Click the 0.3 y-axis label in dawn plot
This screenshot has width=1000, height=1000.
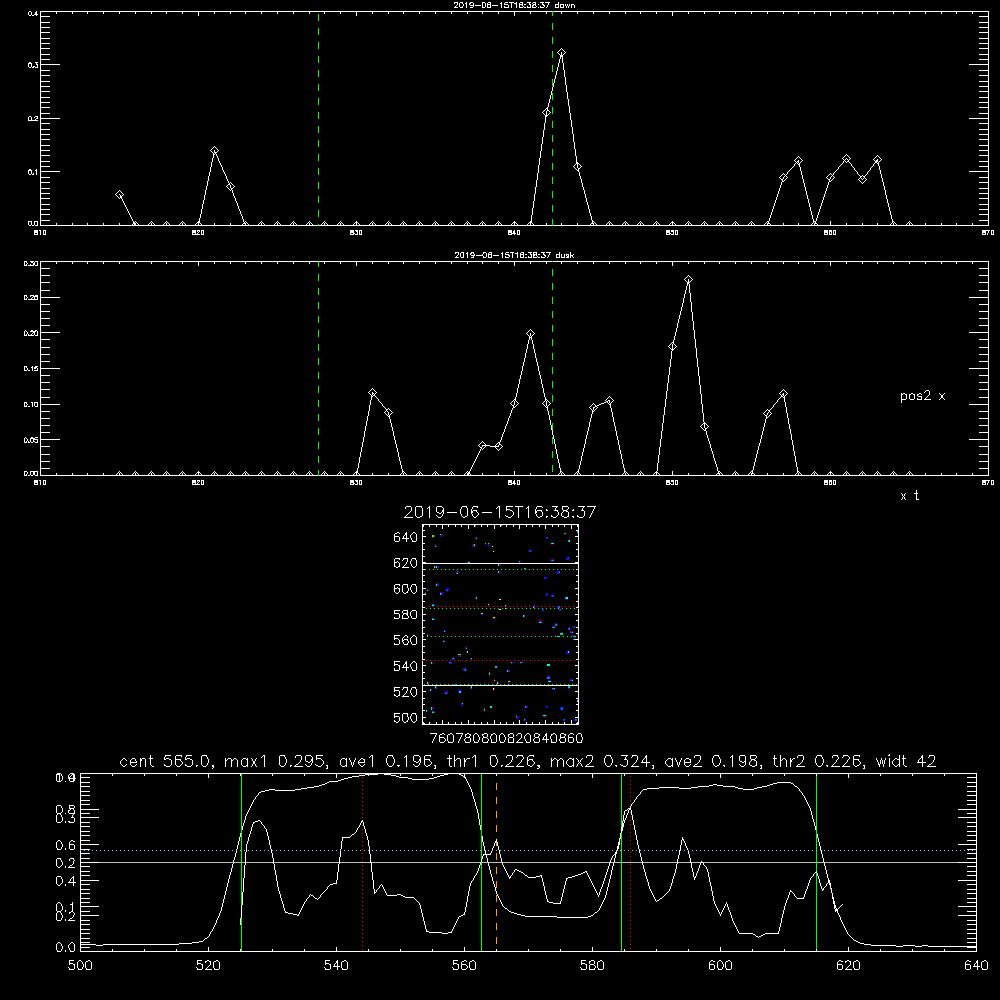(31, 64)
